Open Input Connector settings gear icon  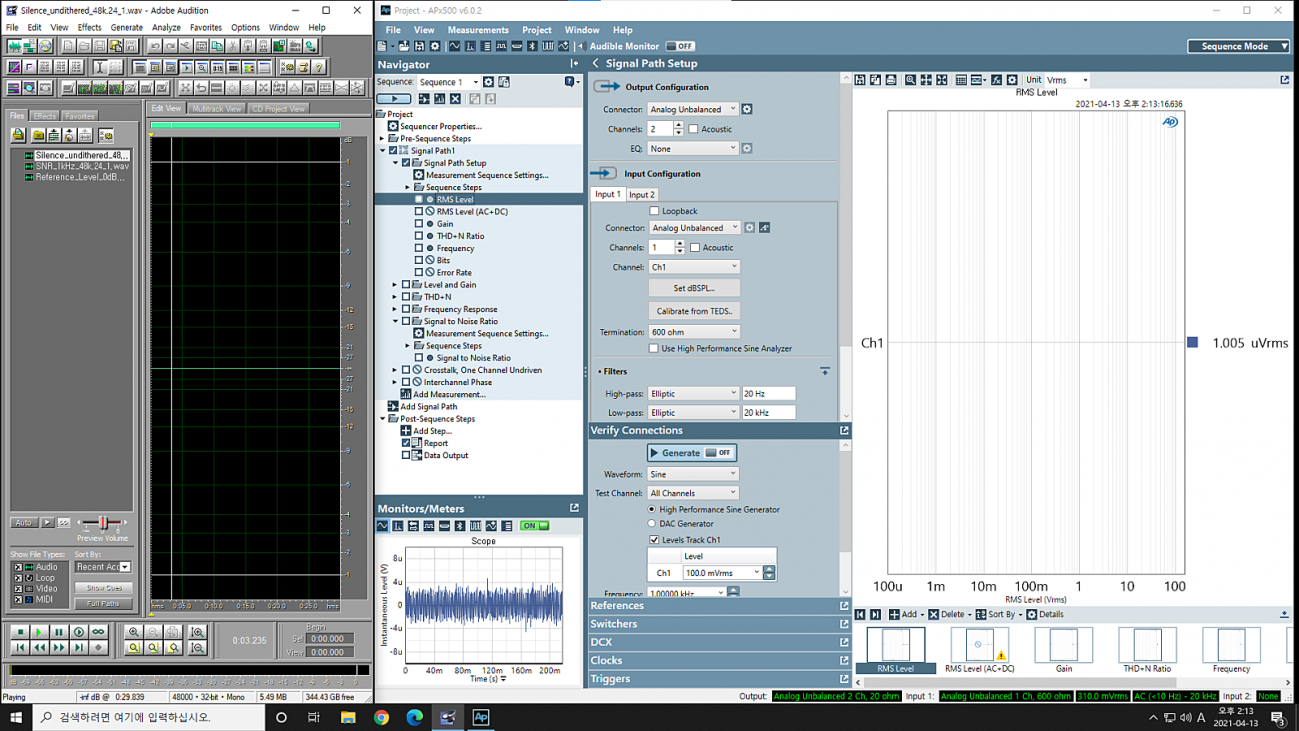tap(749, 227)
